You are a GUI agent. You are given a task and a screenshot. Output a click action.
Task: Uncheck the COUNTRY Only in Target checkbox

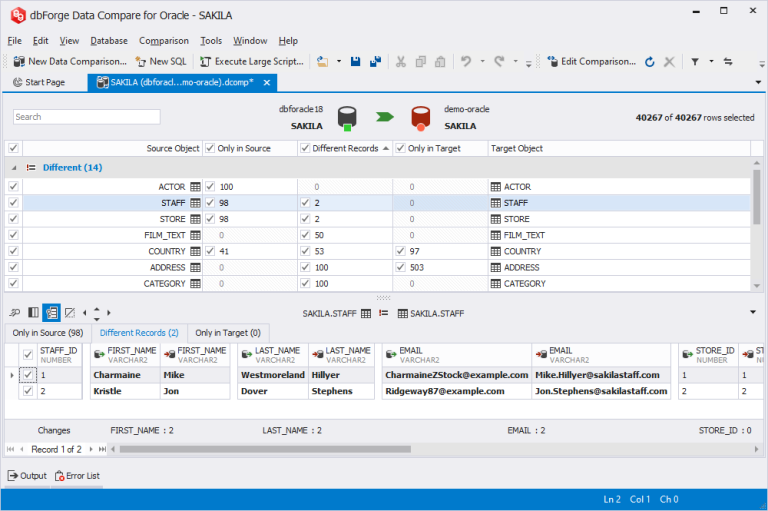401,251
